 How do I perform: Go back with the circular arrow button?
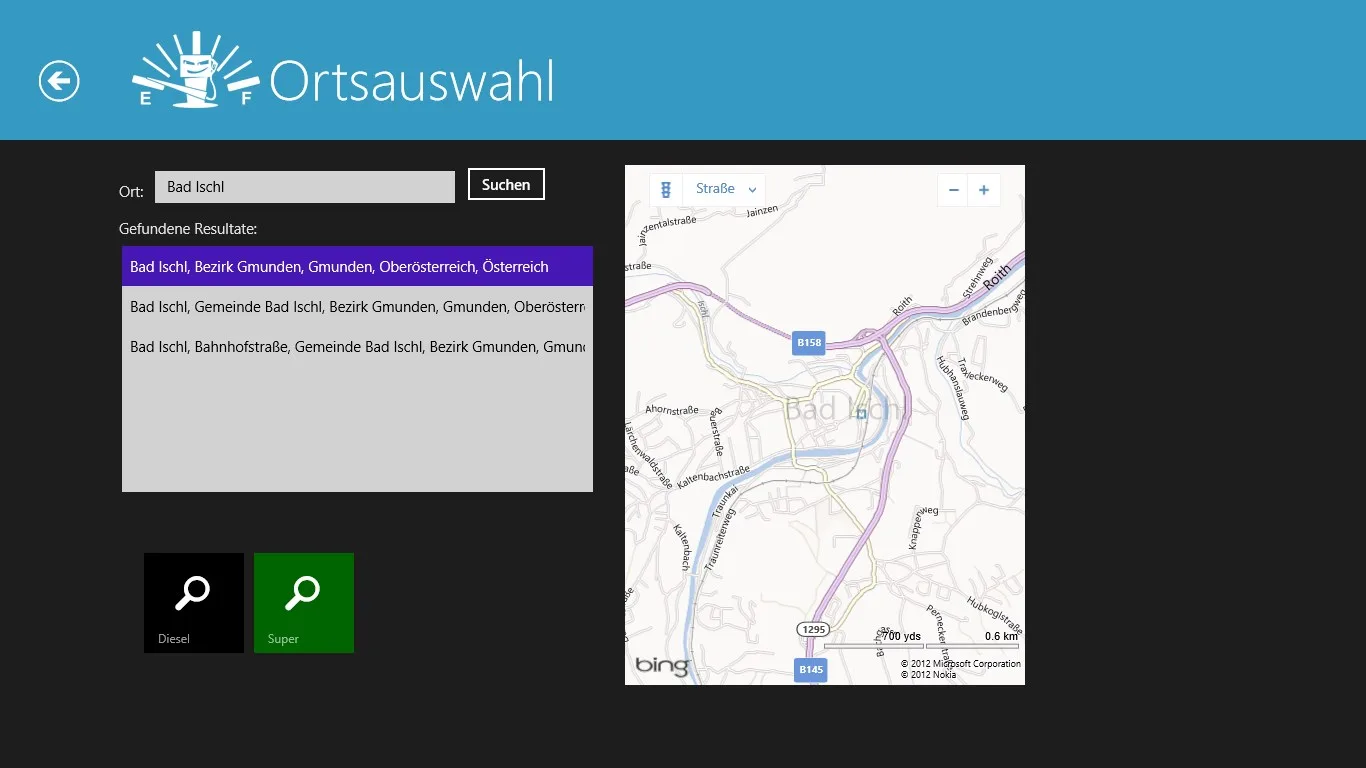click(59, 81)
